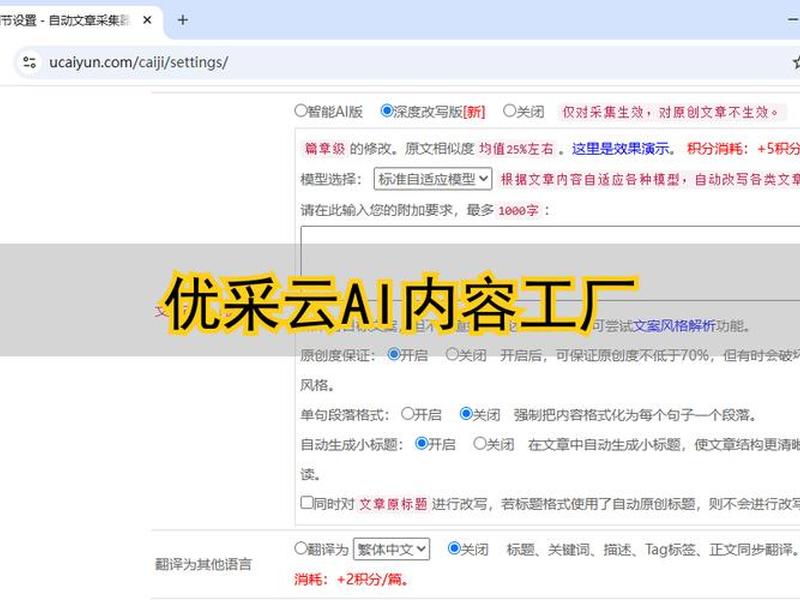Select 关闭 radio next to 深度改写版
Image resolution: width=800 pixels, height=600 pixels.
(509, 110)
